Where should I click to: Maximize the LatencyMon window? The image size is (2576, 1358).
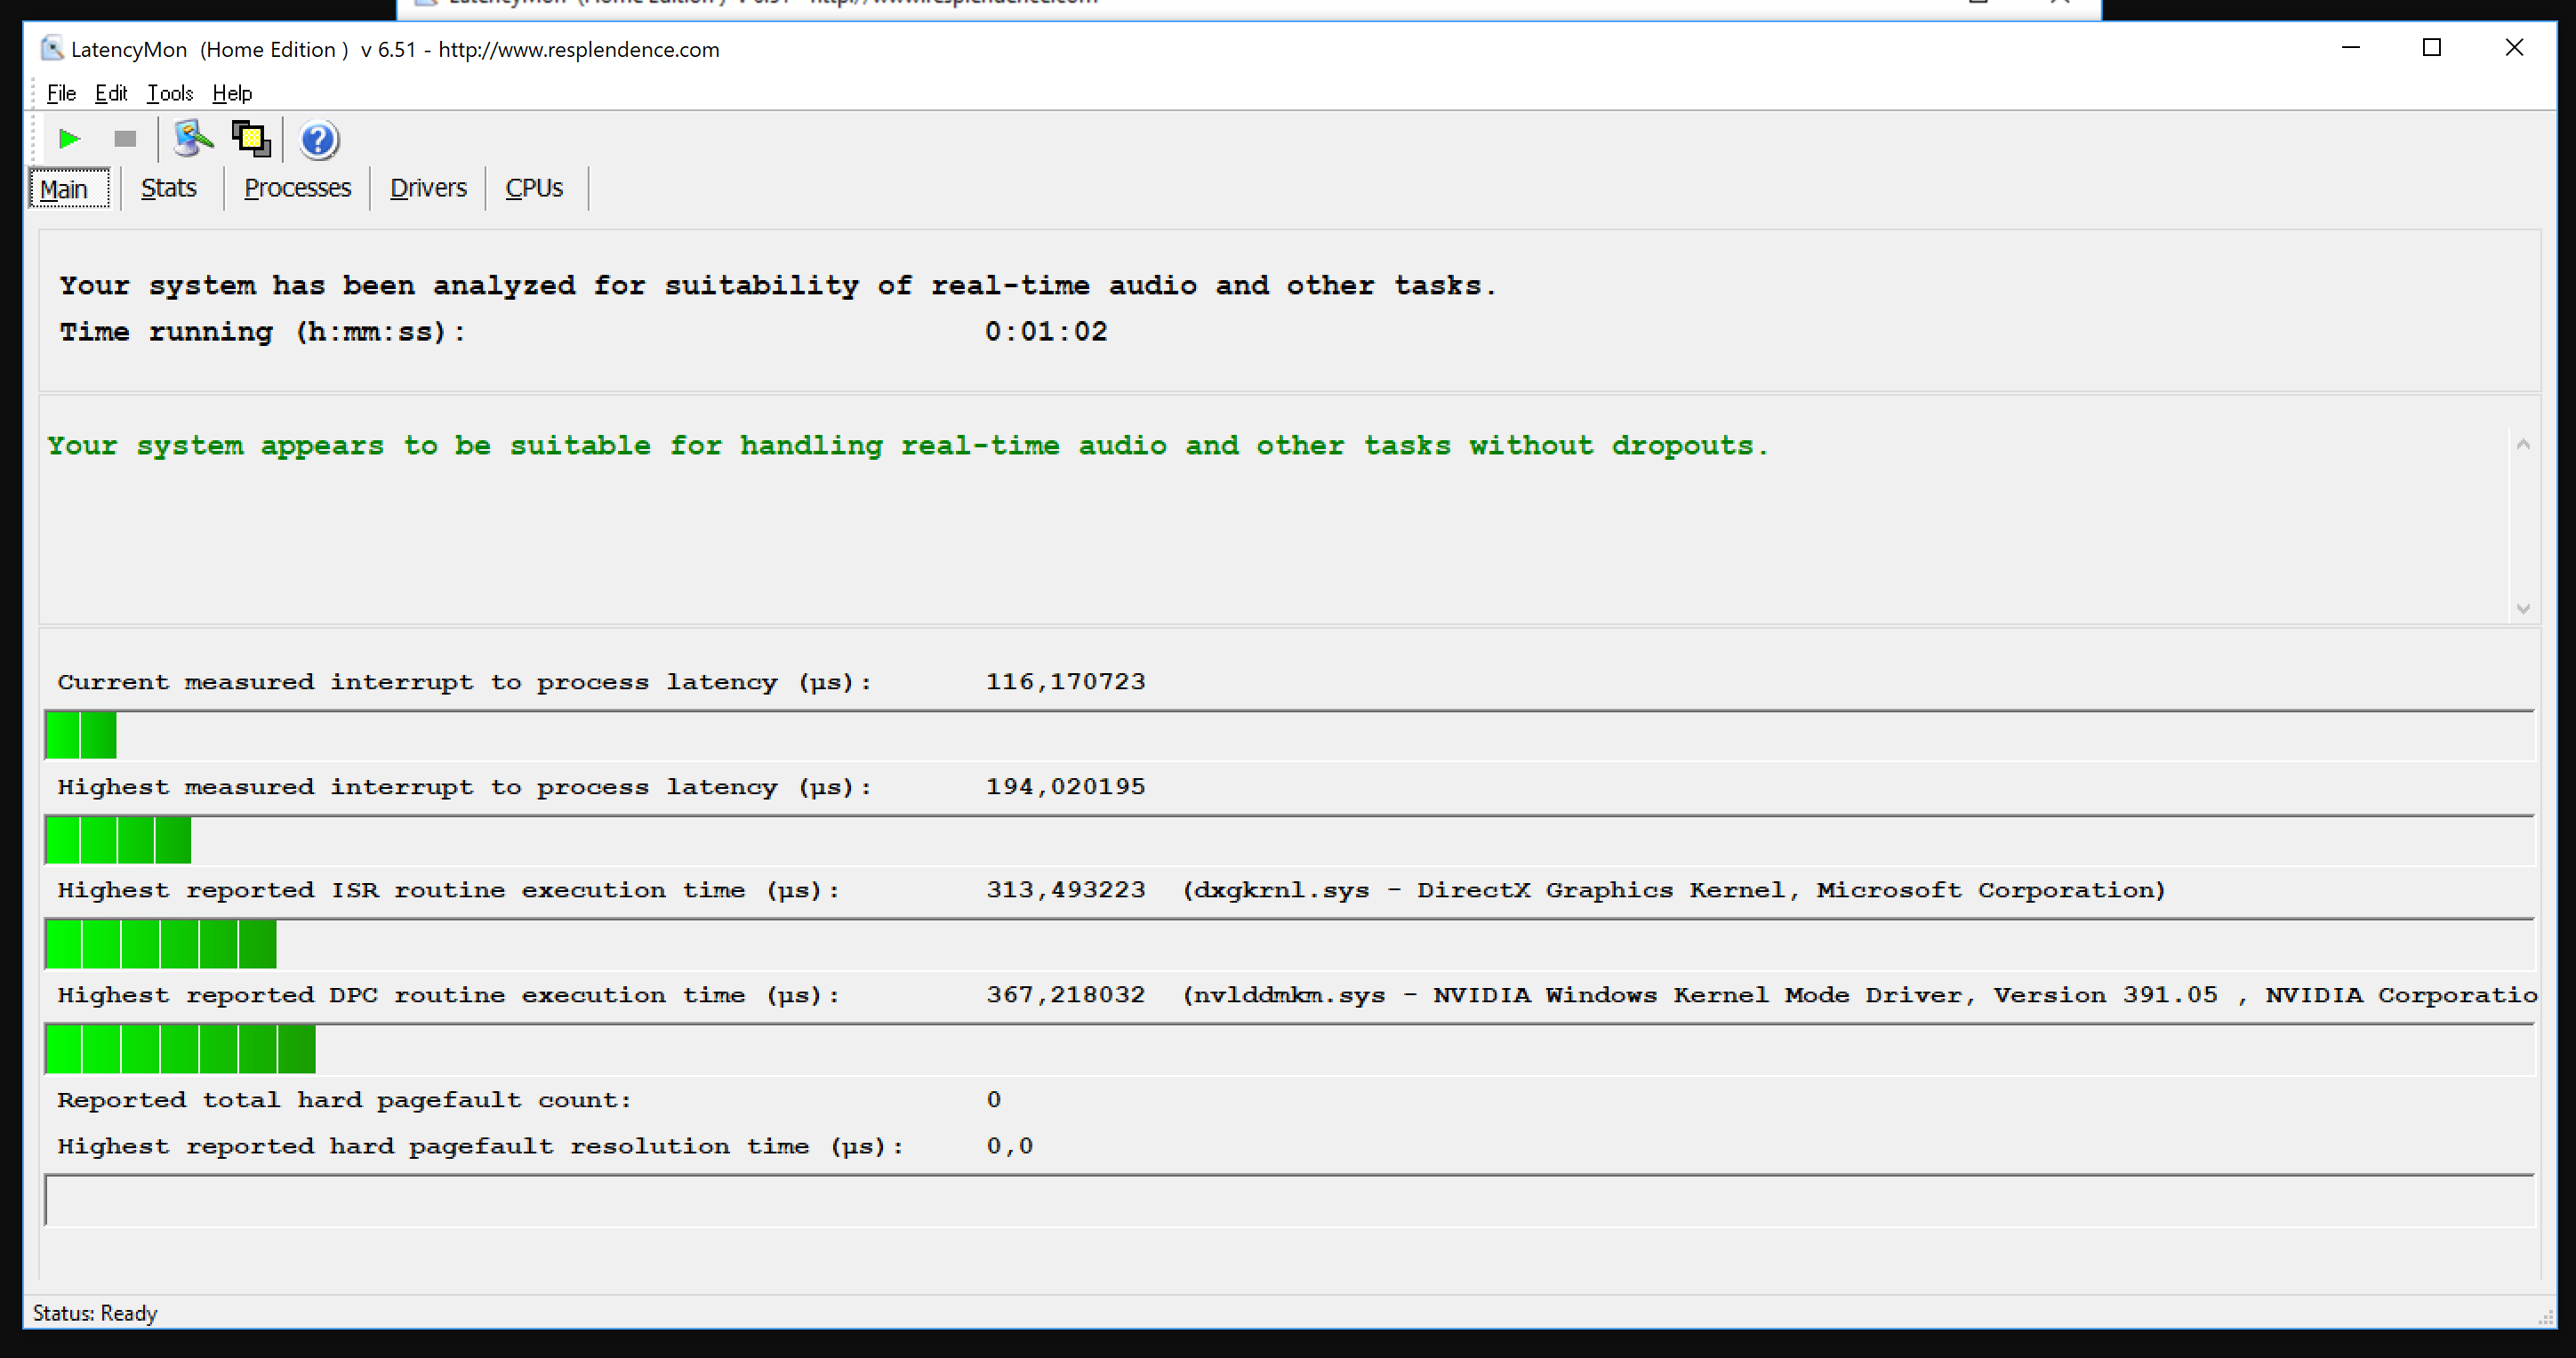click(x=2431, y=48)
